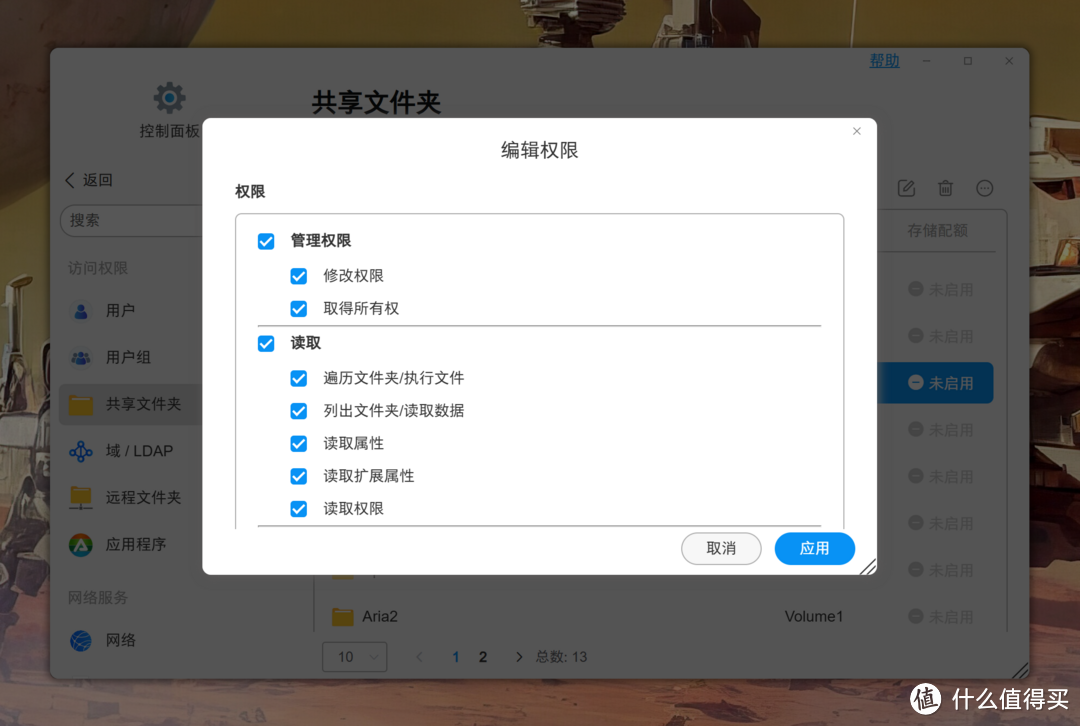
Task: Click the 用户组 group icon
Action: 81,358
